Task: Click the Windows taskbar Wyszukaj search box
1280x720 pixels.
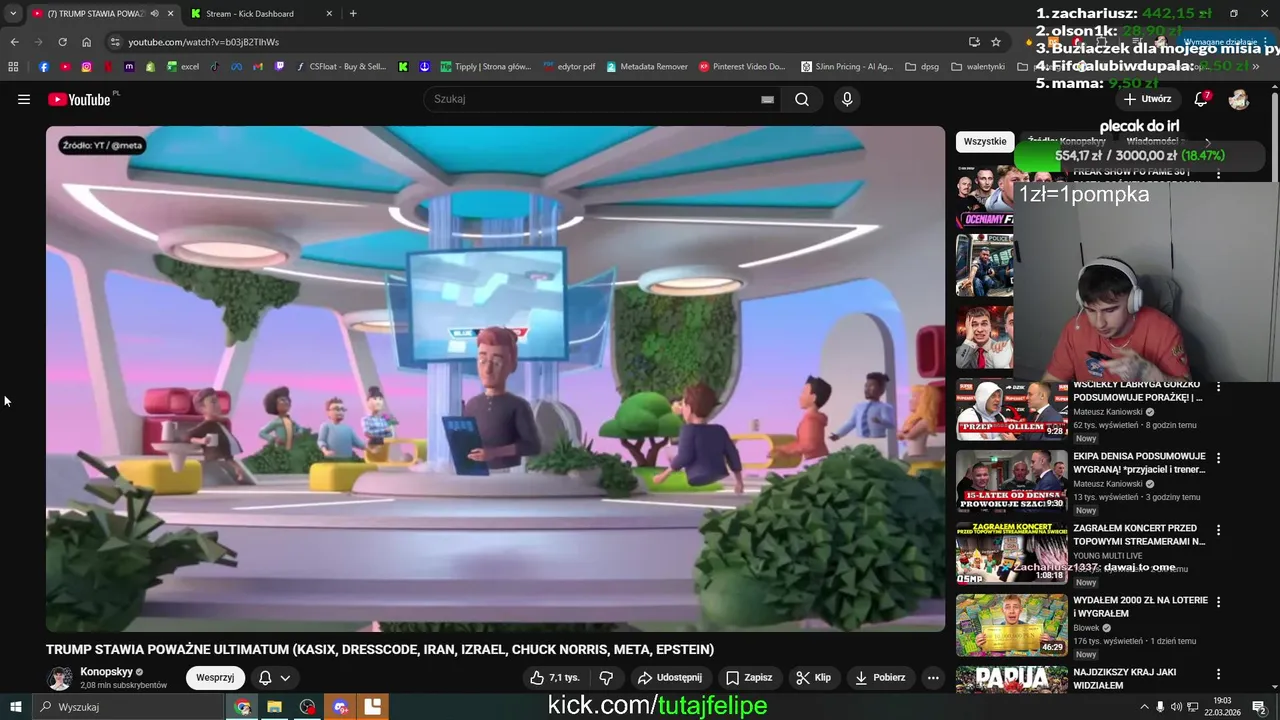Action: point(128,707)
